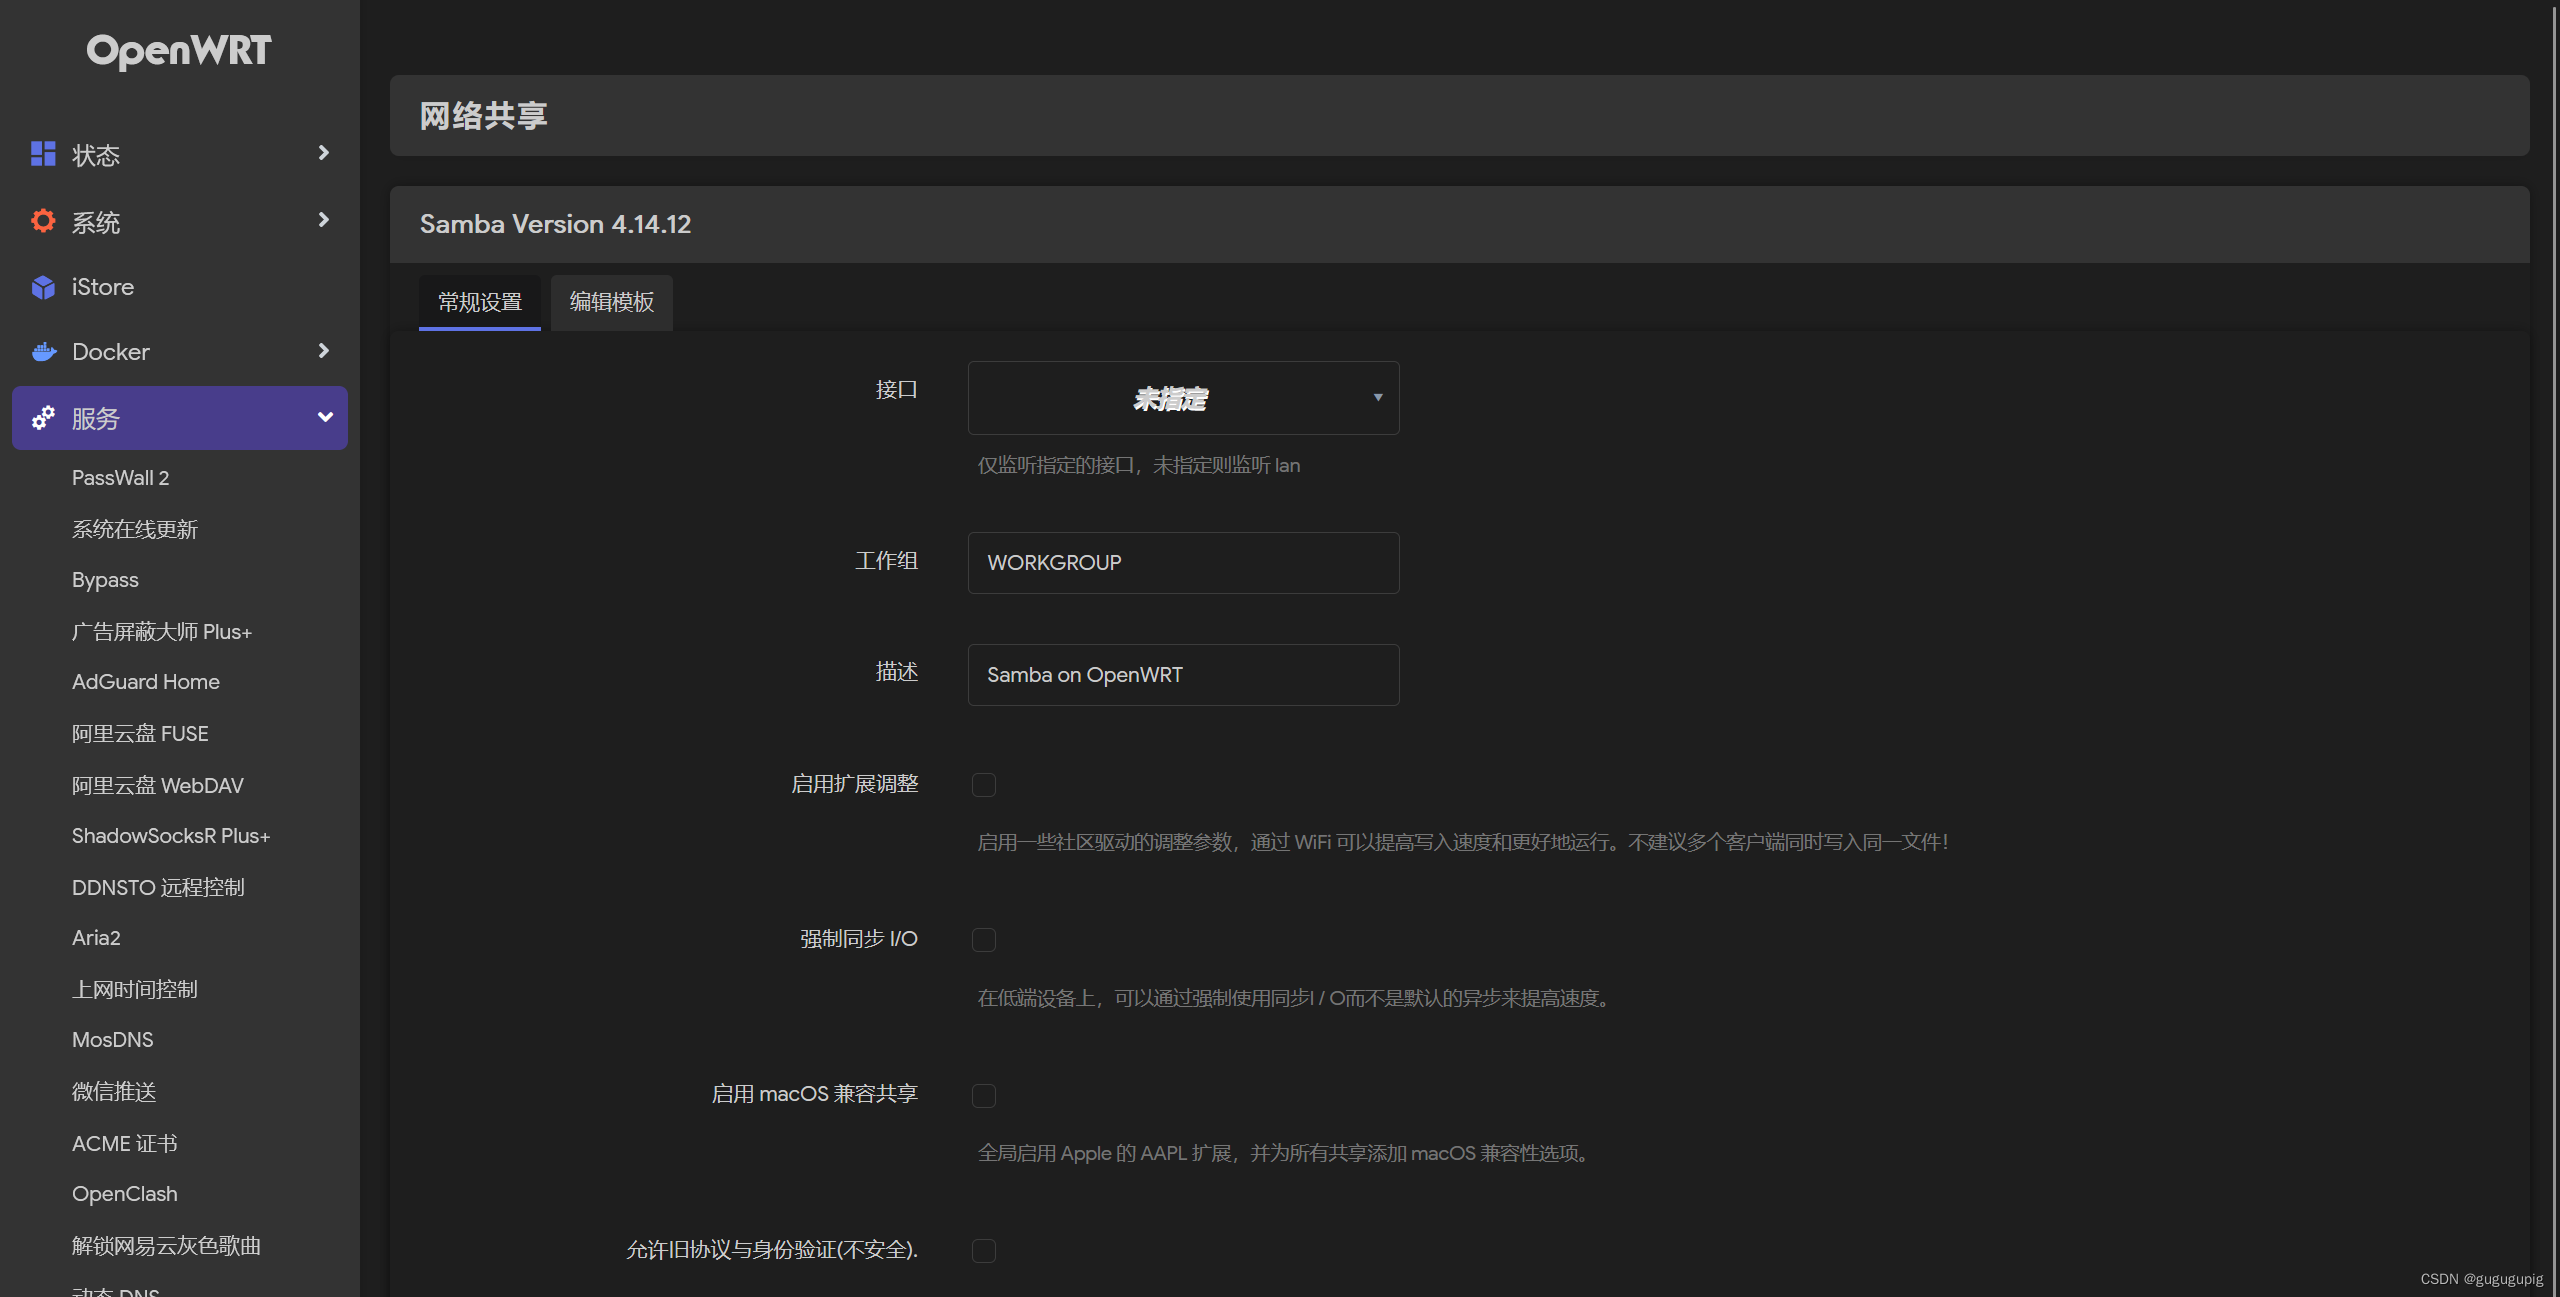Open the PassWall 2 service link
The image size is (2560, 1297).
[121, 478]
